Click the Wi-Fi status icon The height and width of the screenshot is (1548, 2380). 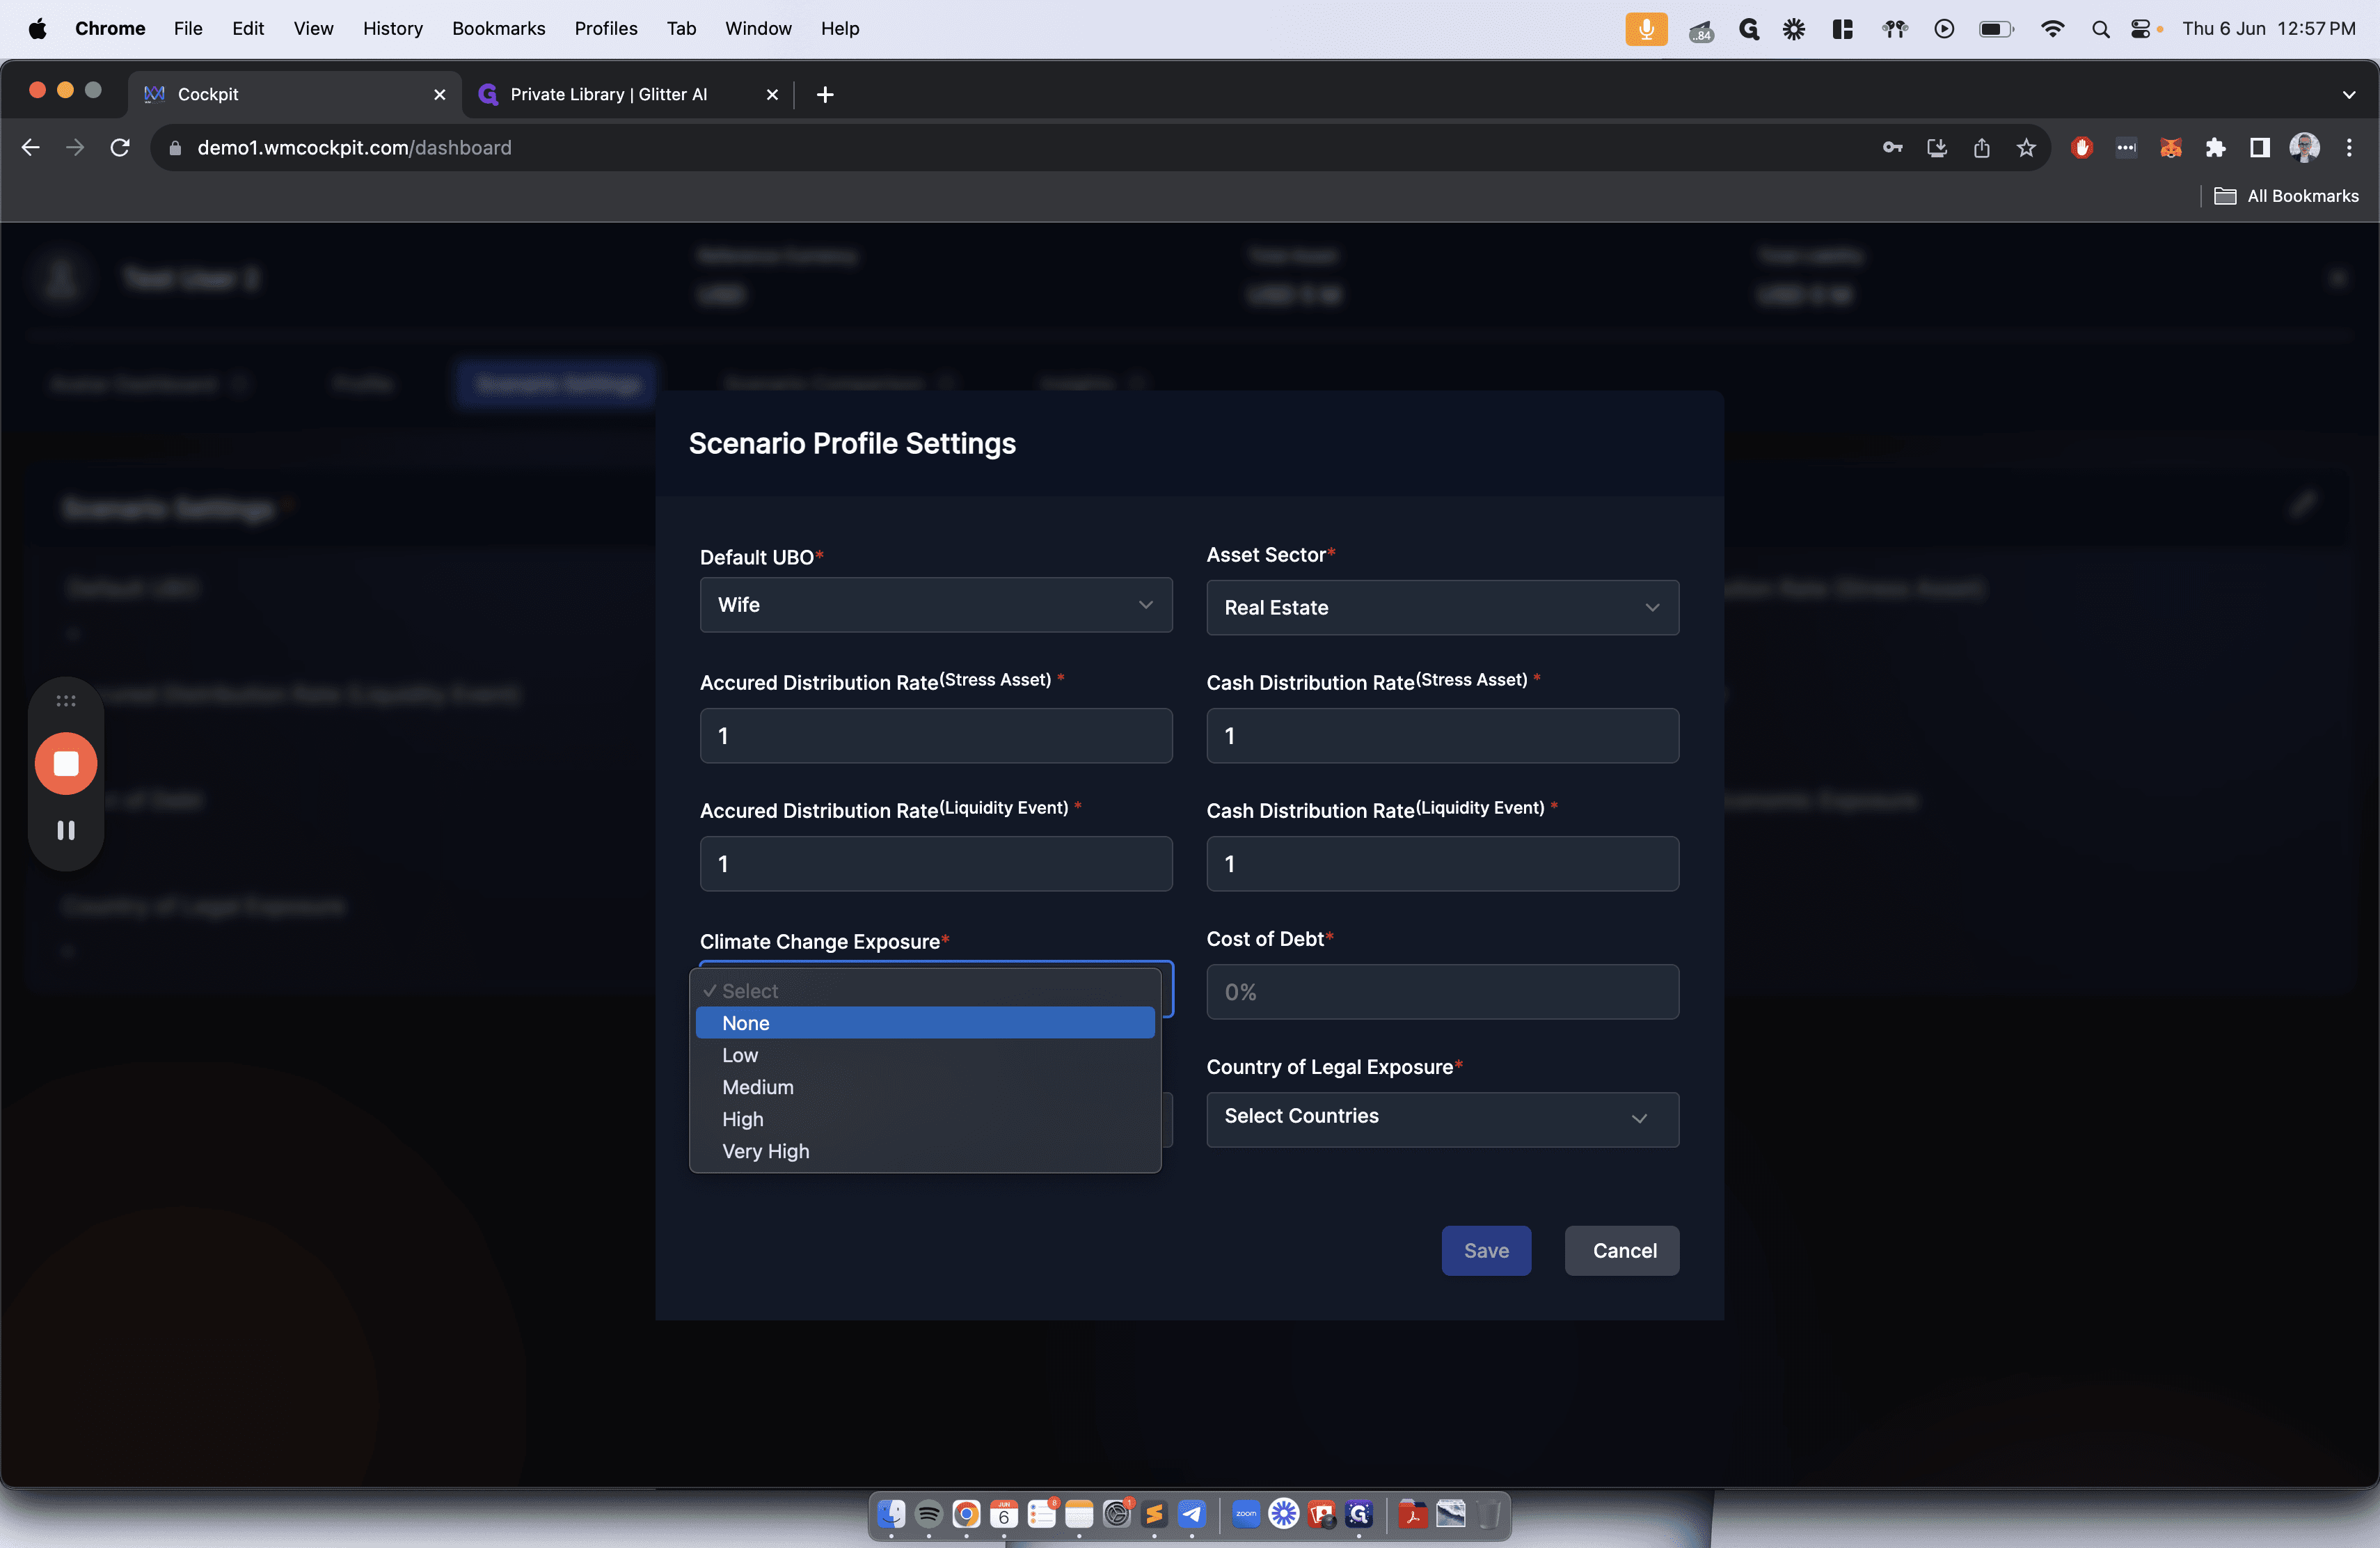point(2052,29)
